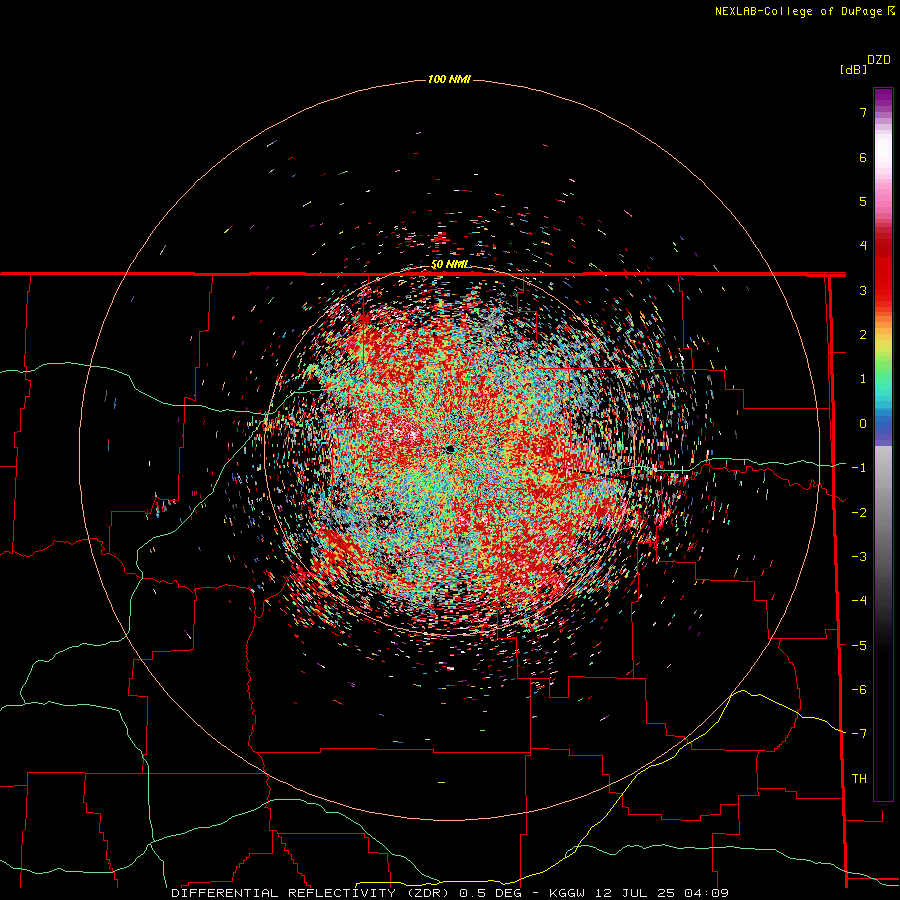Click the 0 value on color scale
Viewport: 900px width, 900px height.
click(863, 424)
